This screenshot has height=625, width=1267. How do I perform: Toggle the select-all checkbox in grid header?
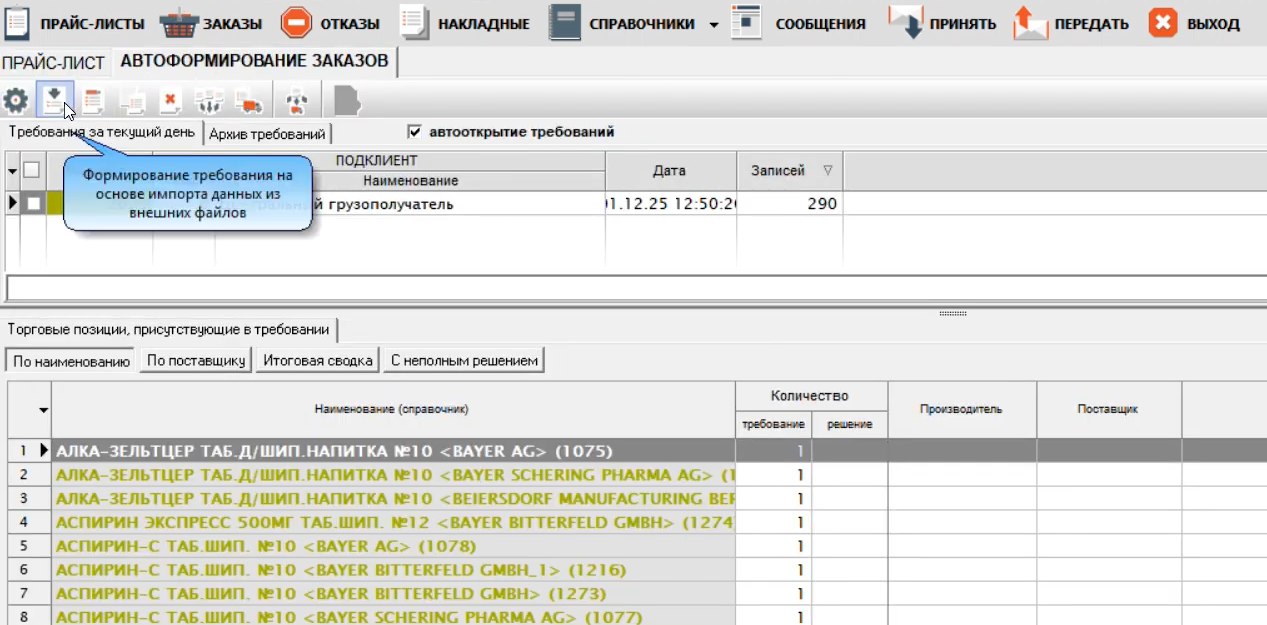(33, 170)
